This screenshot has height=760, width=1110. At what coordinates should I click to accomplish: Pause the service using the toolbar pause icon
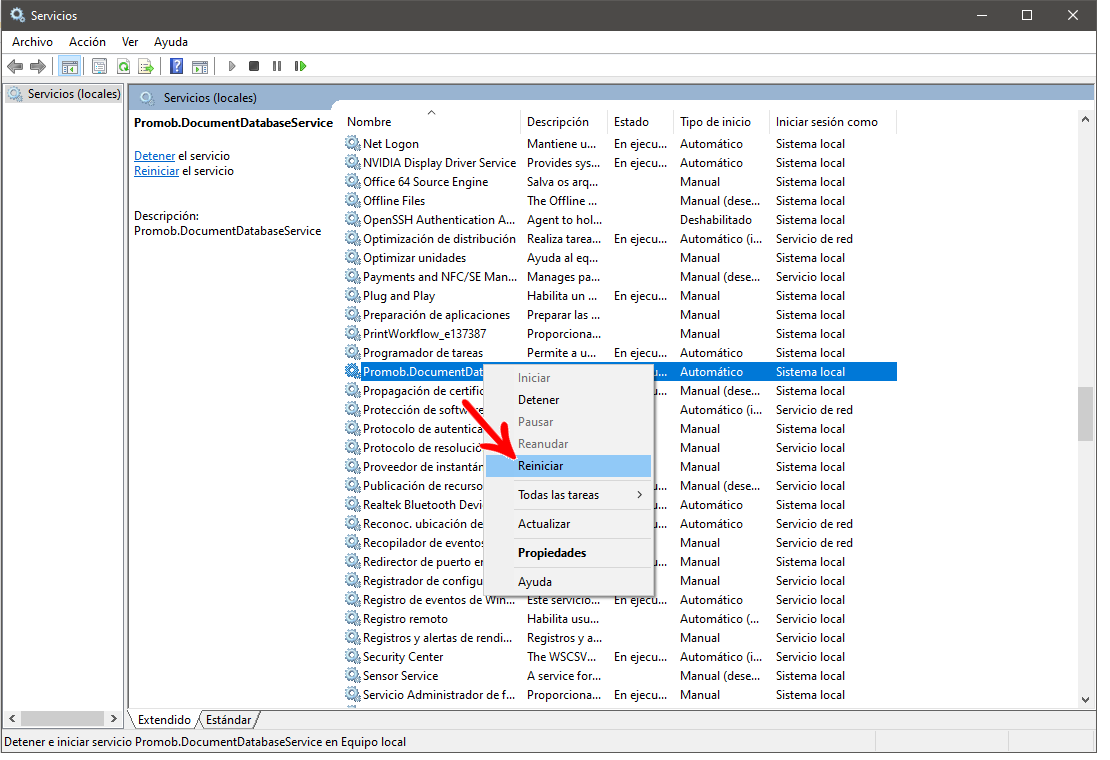tap(277, 67)
